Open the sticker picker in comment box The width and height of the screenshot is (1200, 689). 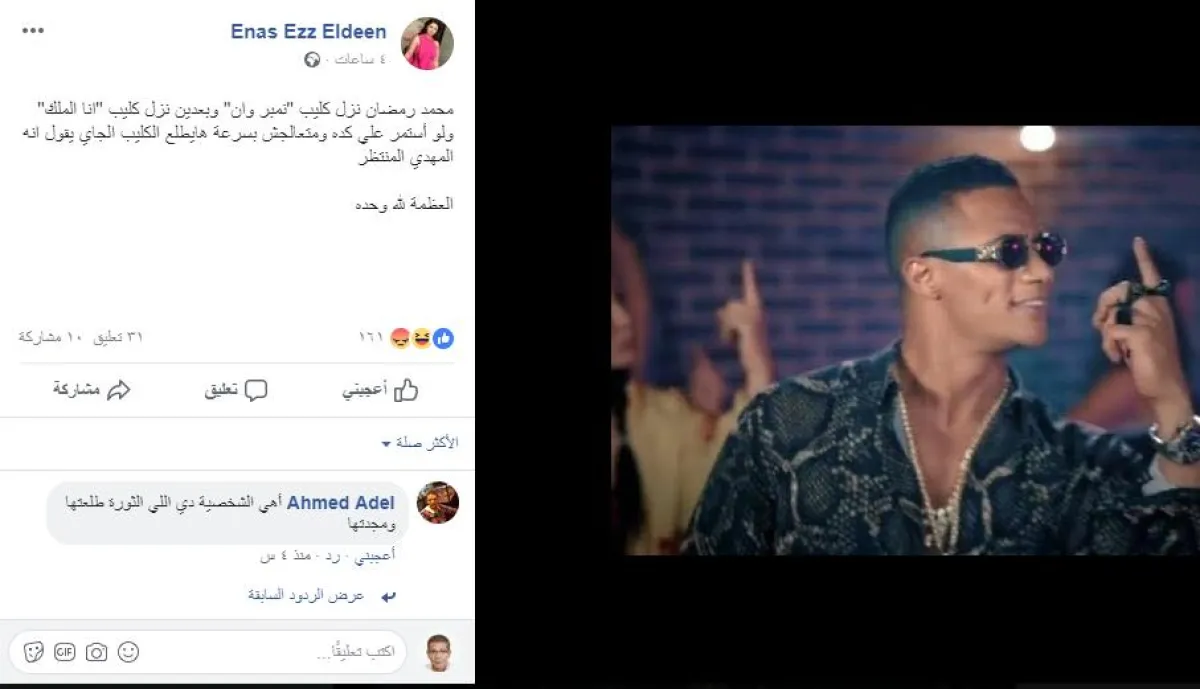[x=34, y=652]
